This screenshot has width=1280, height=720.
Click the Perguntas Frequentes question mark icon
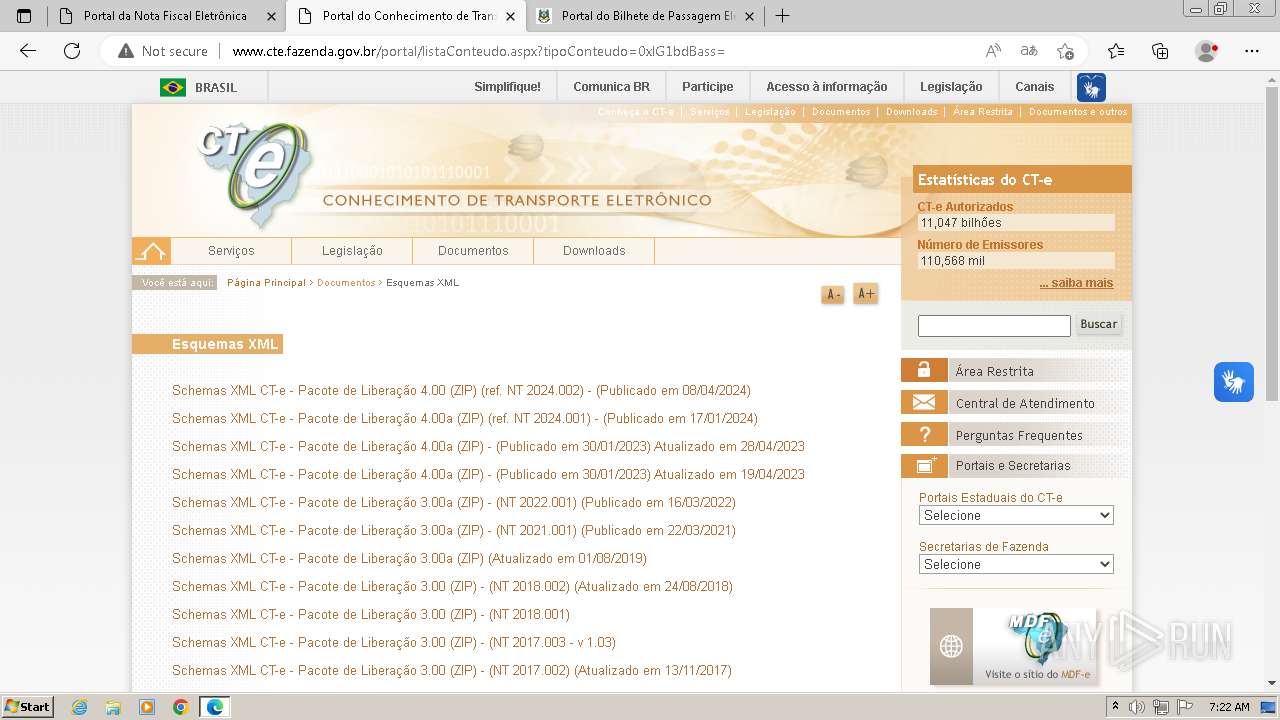[x=924, y=435]
